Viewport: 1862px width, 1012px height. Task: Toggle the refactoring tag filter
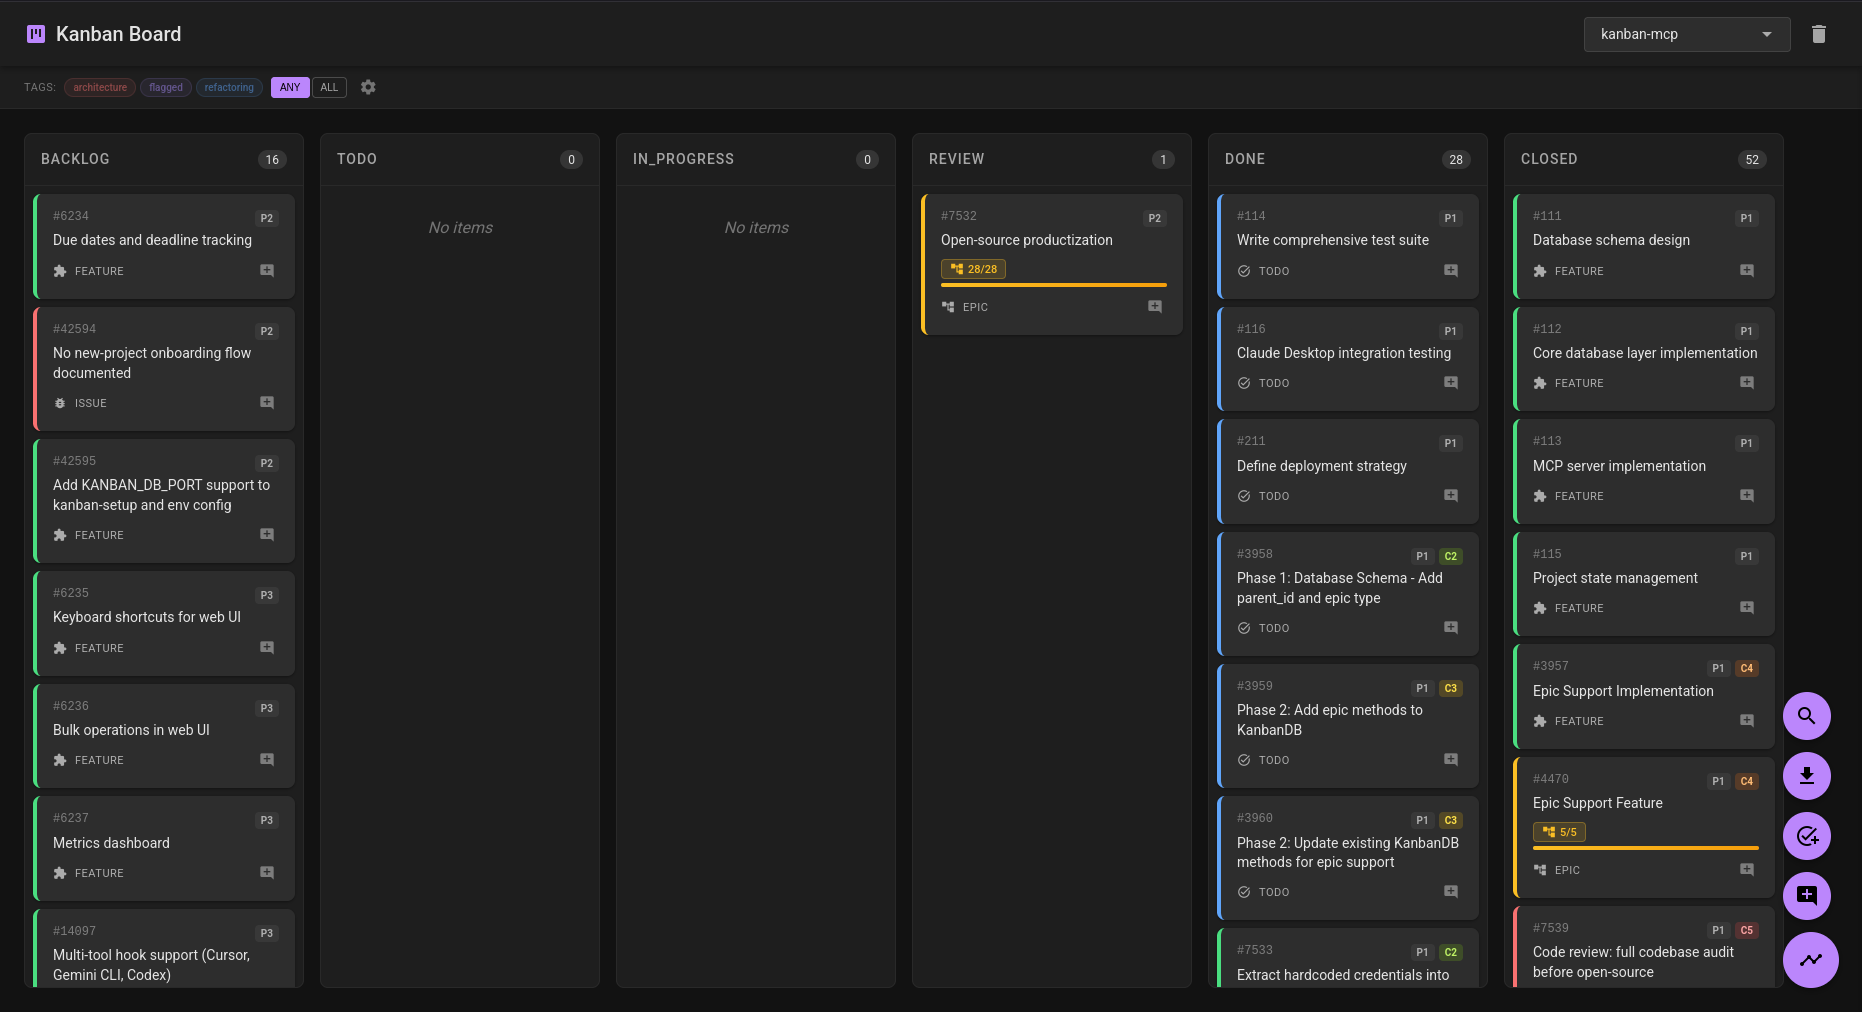[x=229, y=87]
